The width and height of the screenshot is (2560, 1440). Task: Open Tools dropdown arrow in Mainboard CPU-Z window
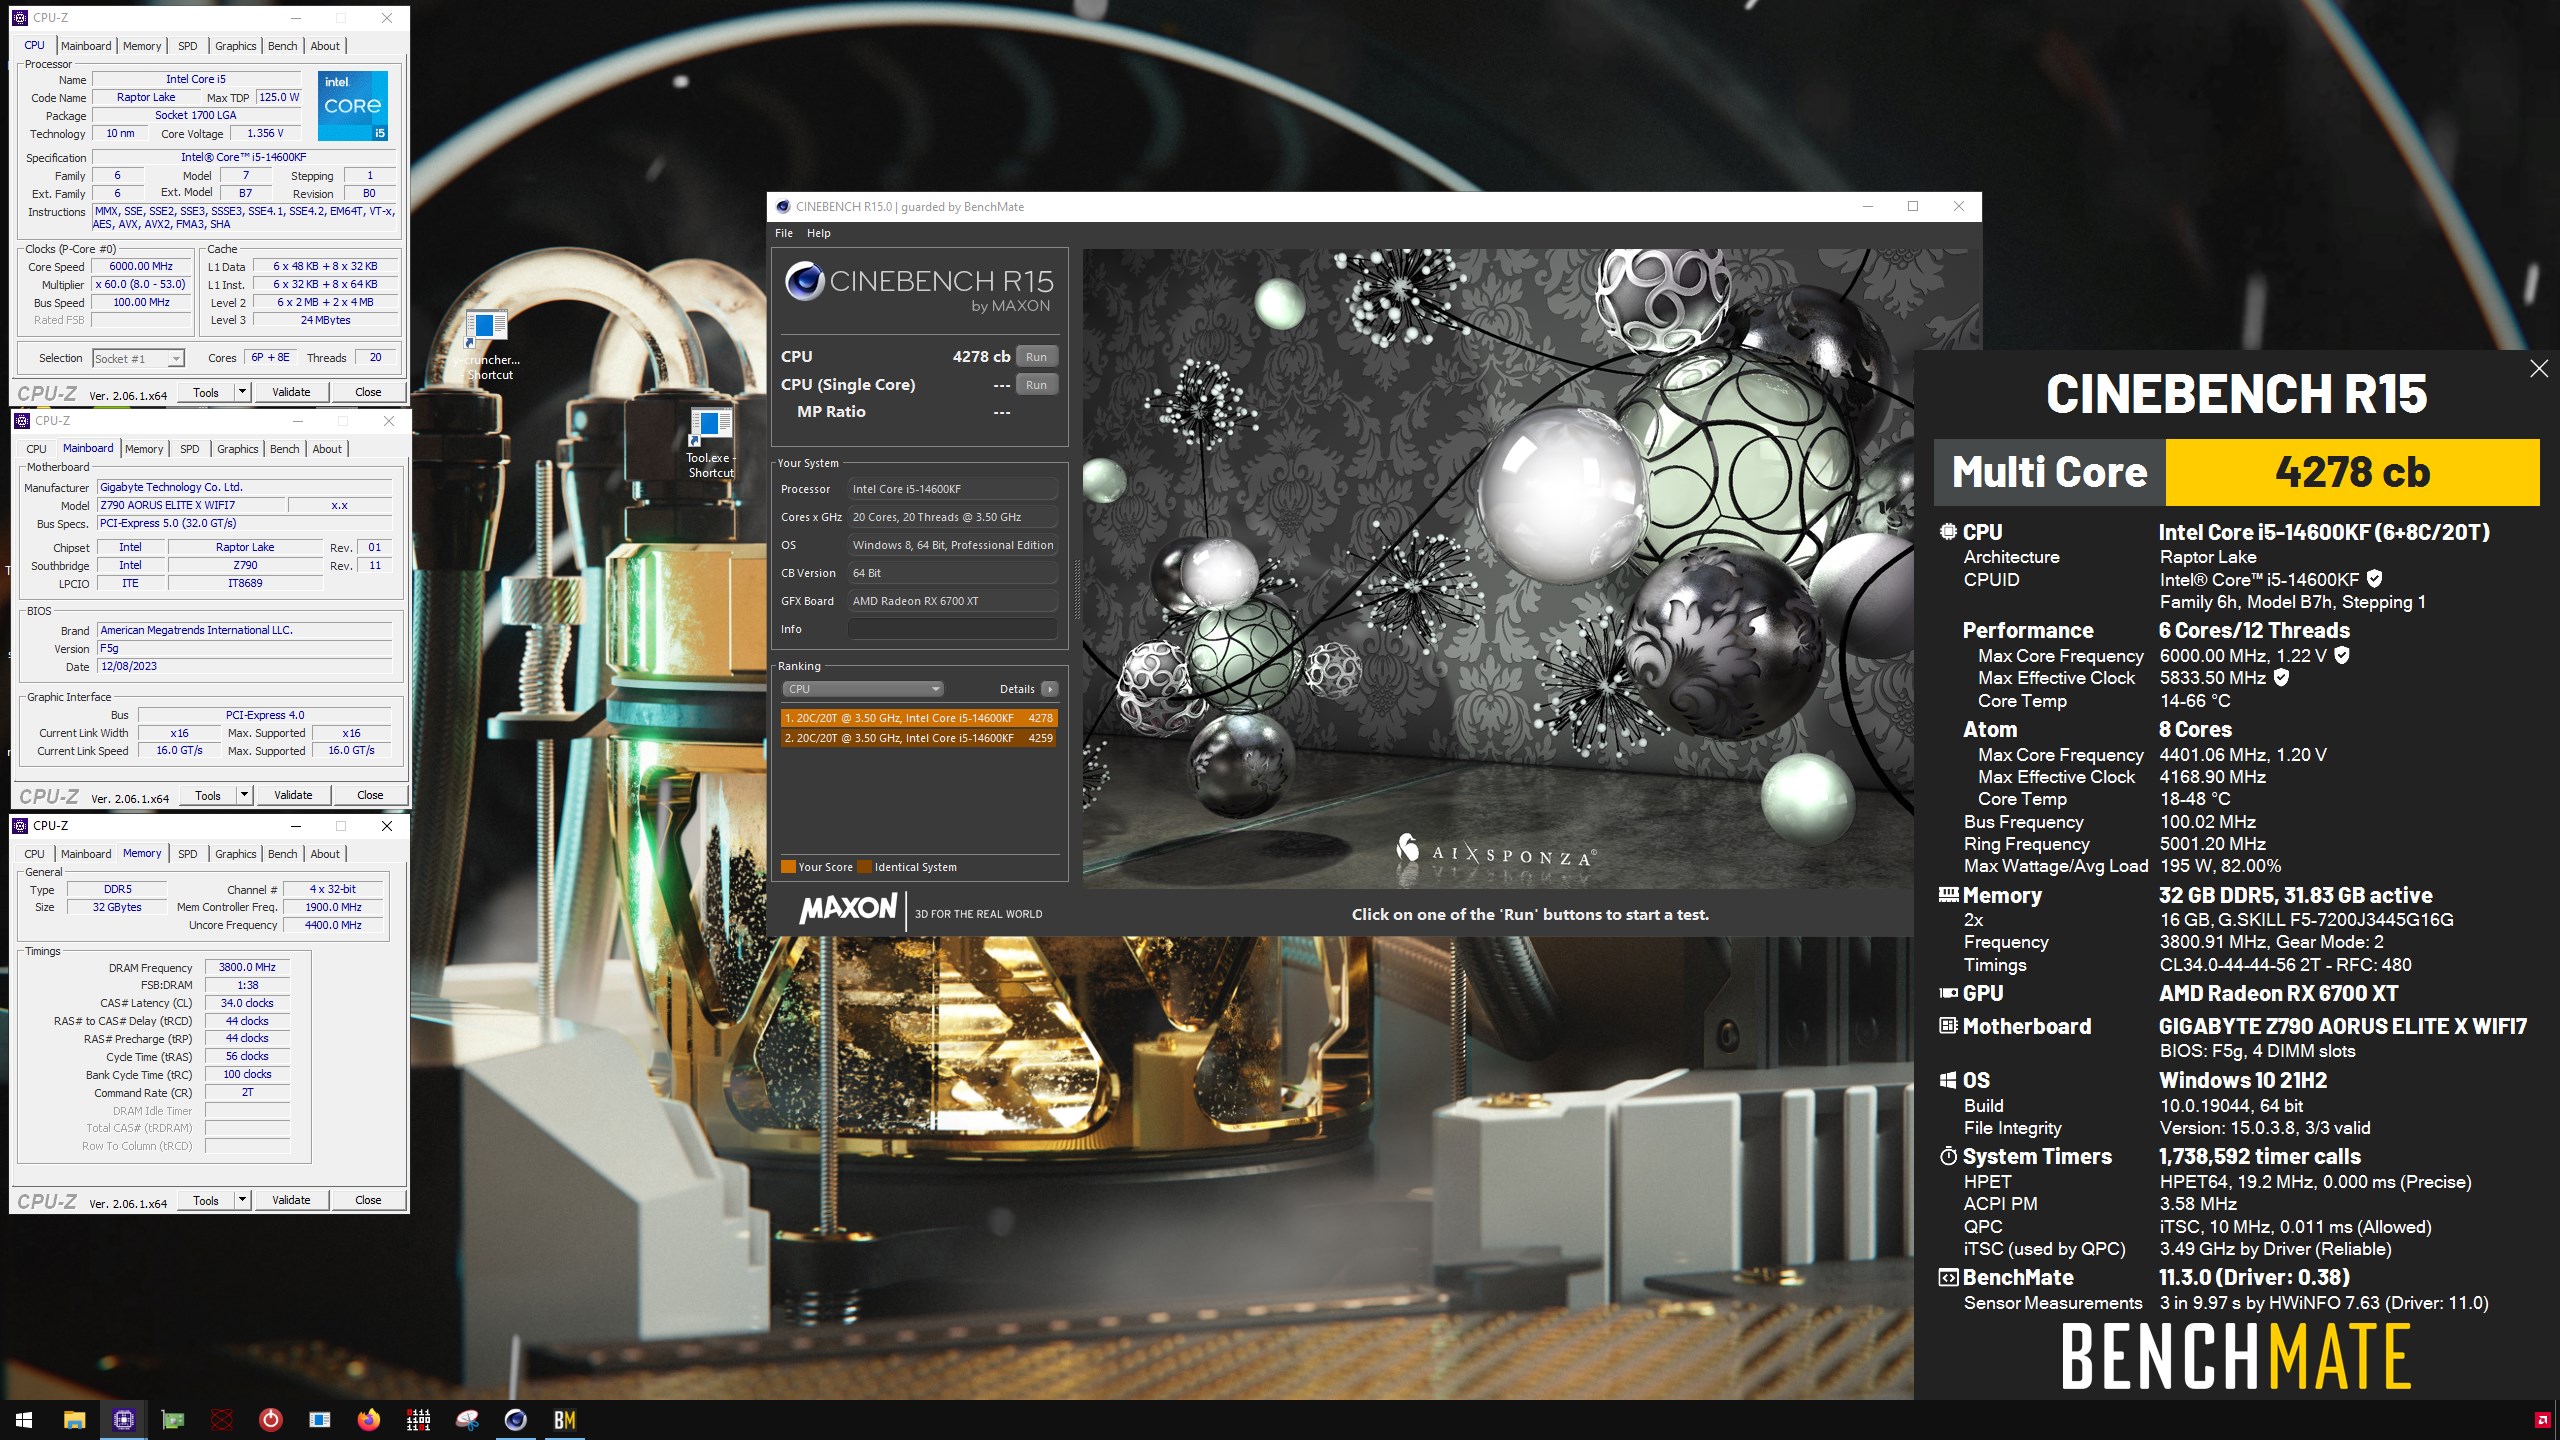(244, 795)
